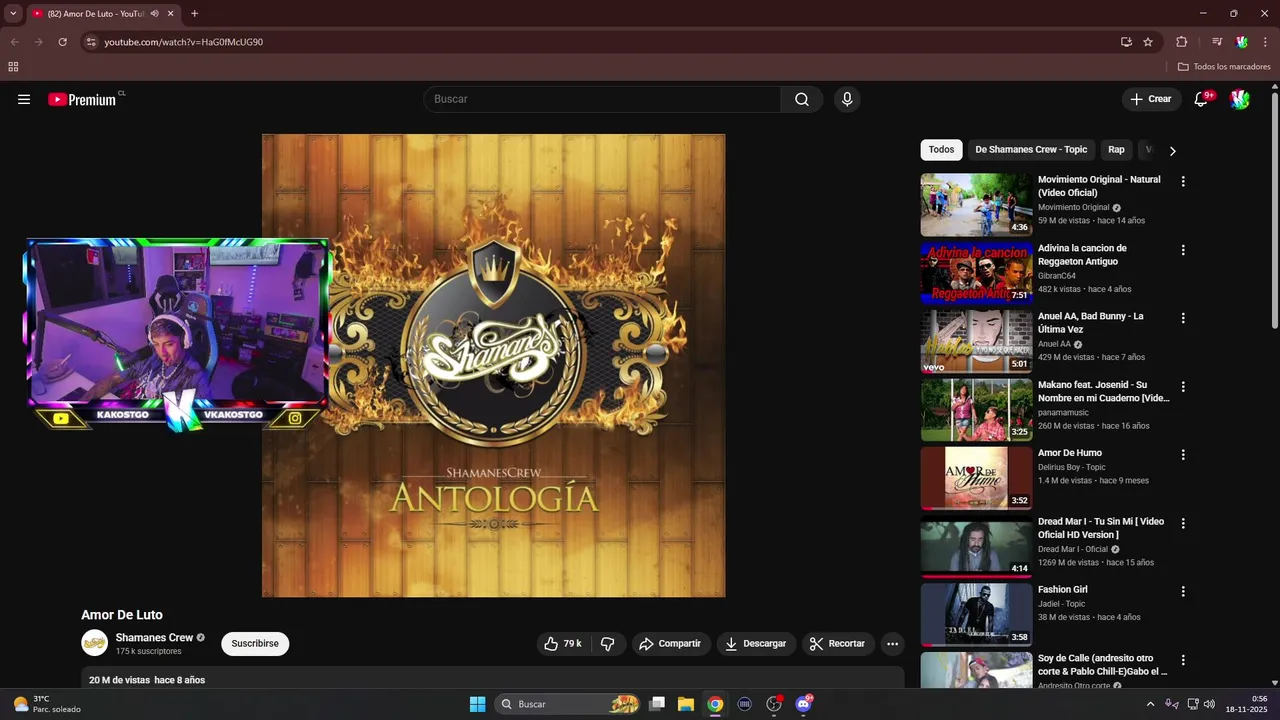
Task: Click the page vertical scrollbar
Action: point(1275,210)
